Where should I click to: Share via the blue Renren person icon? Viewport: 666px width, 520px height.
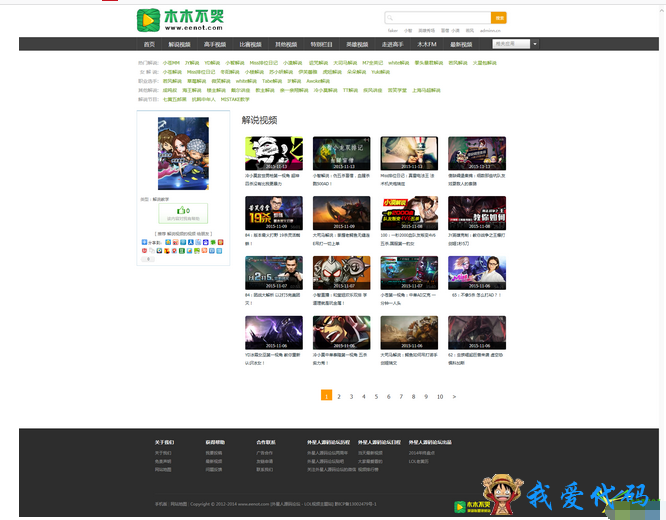pyautogui.click(x=191, y=242)
